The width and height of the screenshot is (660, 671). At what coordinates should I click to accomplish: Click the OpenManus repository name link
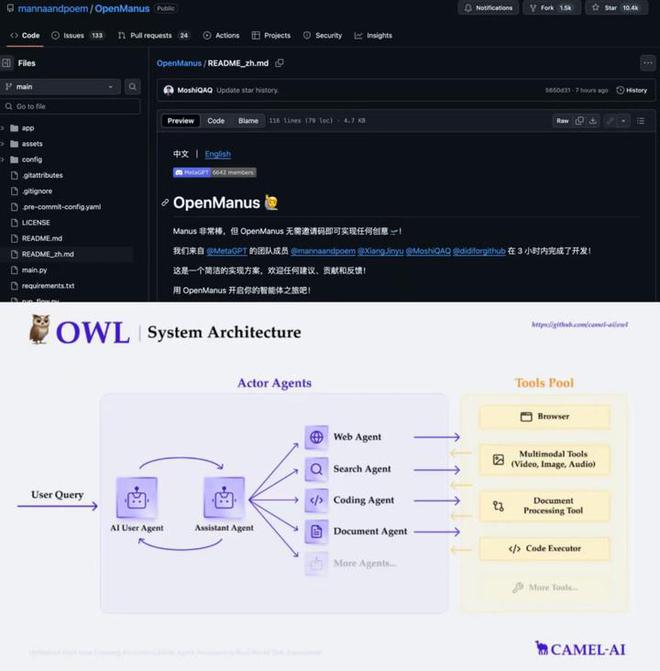tap(122, 9)
